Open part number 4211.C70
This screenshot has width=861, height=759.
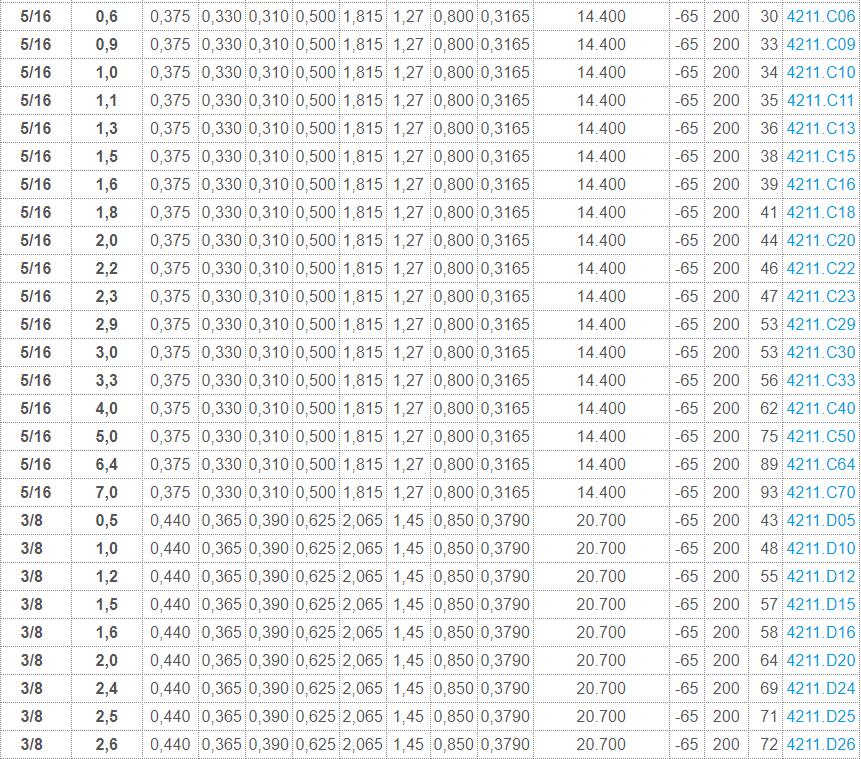coord(820,493)
